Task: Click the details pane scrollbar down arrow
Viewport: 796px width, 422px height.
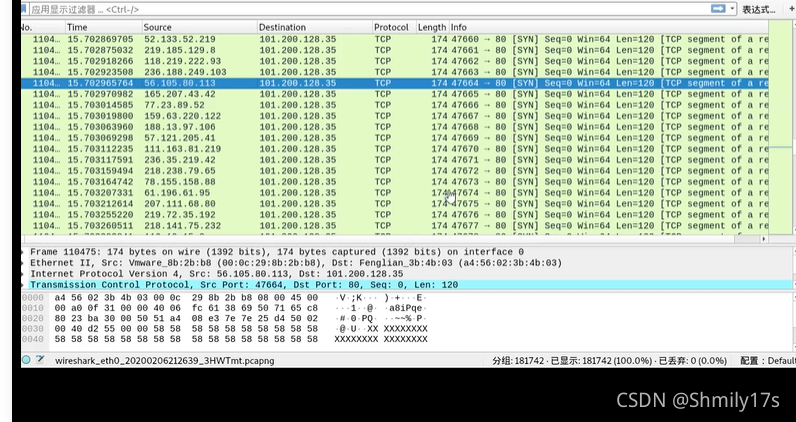Action: point(793,285)
